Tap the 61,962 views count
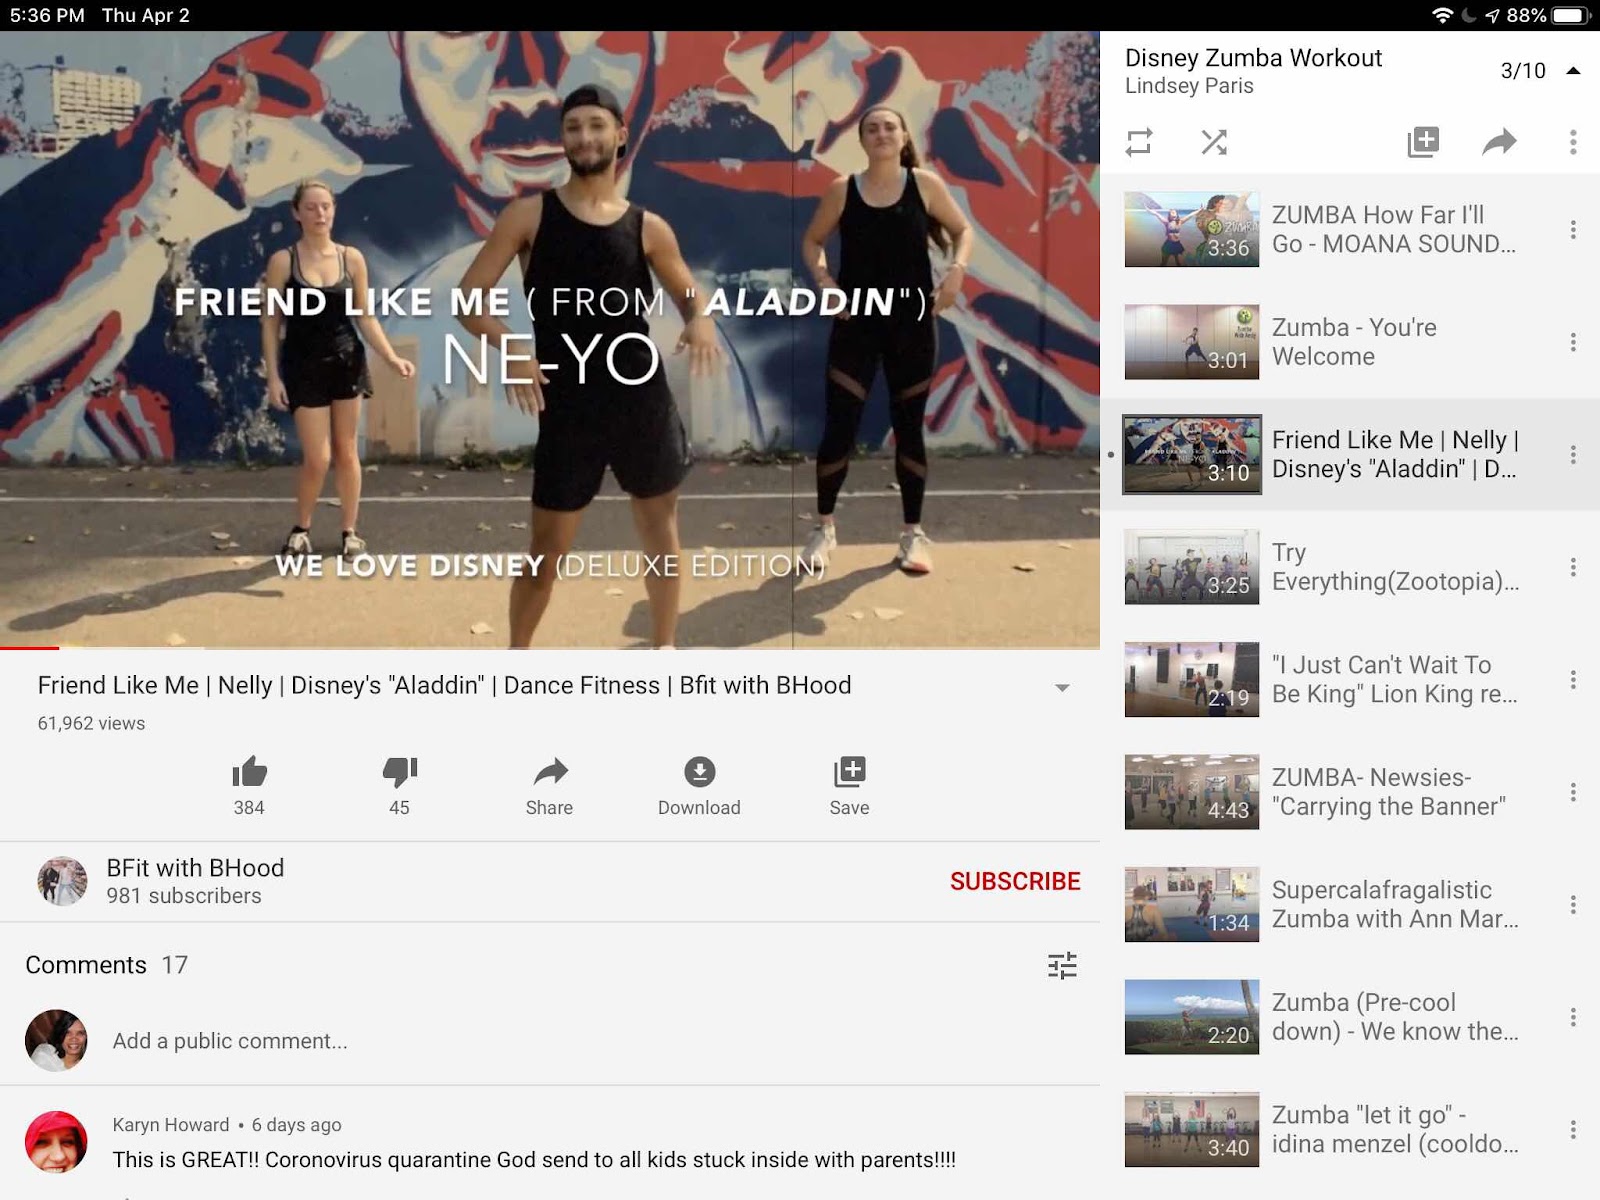The image size is (1600, 1200). coord(91,723)
